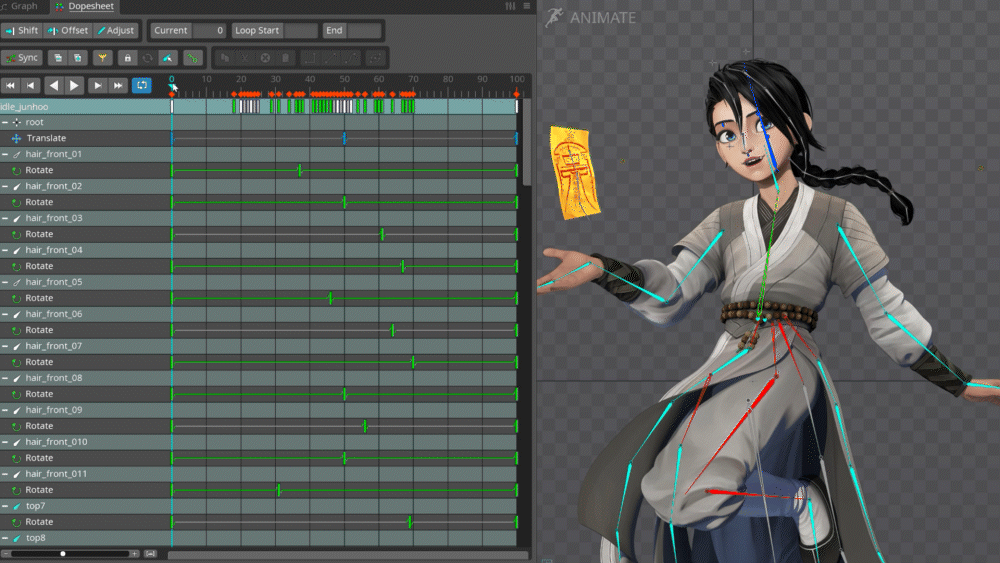Click the Offset keys button
This screenshot has height=563, width=1000.
(68, 31)
